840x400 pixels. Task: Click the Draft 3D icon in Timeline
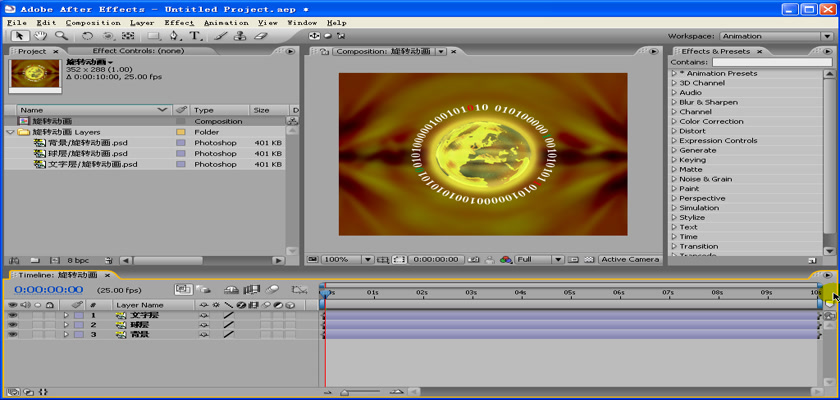pos(203,290)
